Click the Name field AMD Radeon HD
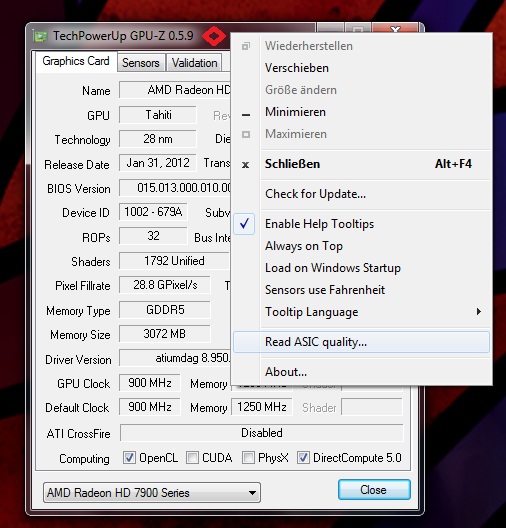The width and height of the screenshot is (506, 528). point(175,90)
